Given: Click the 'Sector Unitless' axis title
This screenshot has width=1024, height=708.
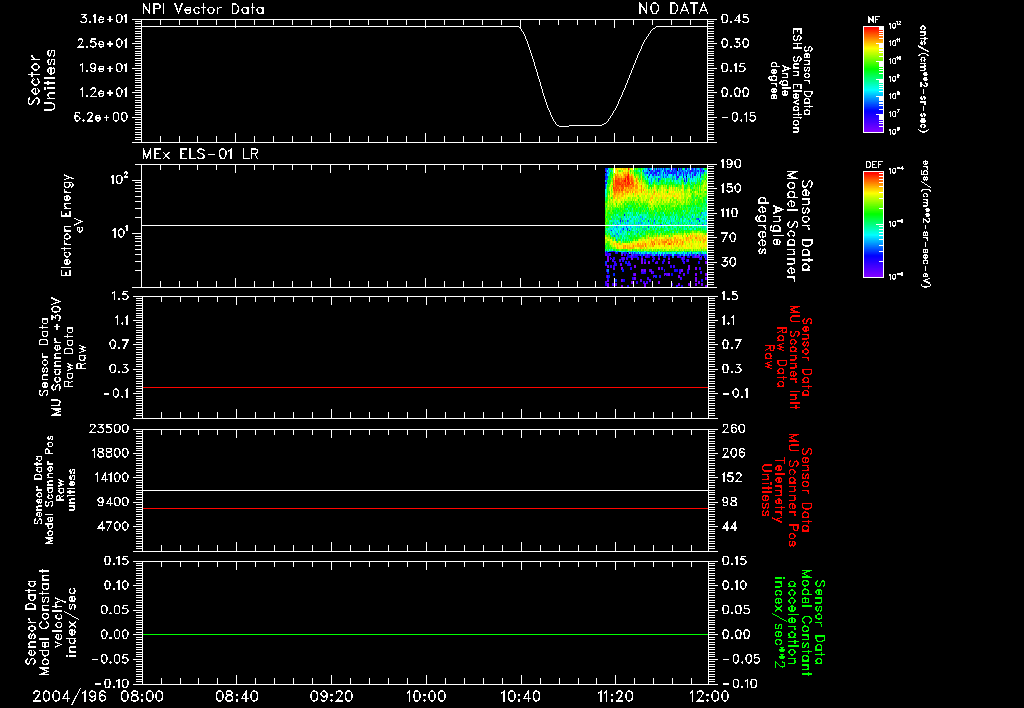Looking at the screenshot, I should tap(42, 80).
